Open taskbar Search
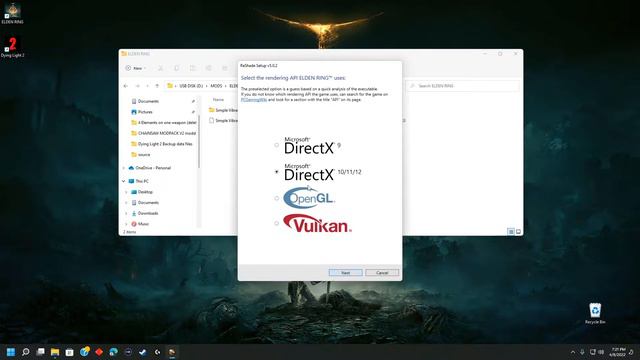 26,352
